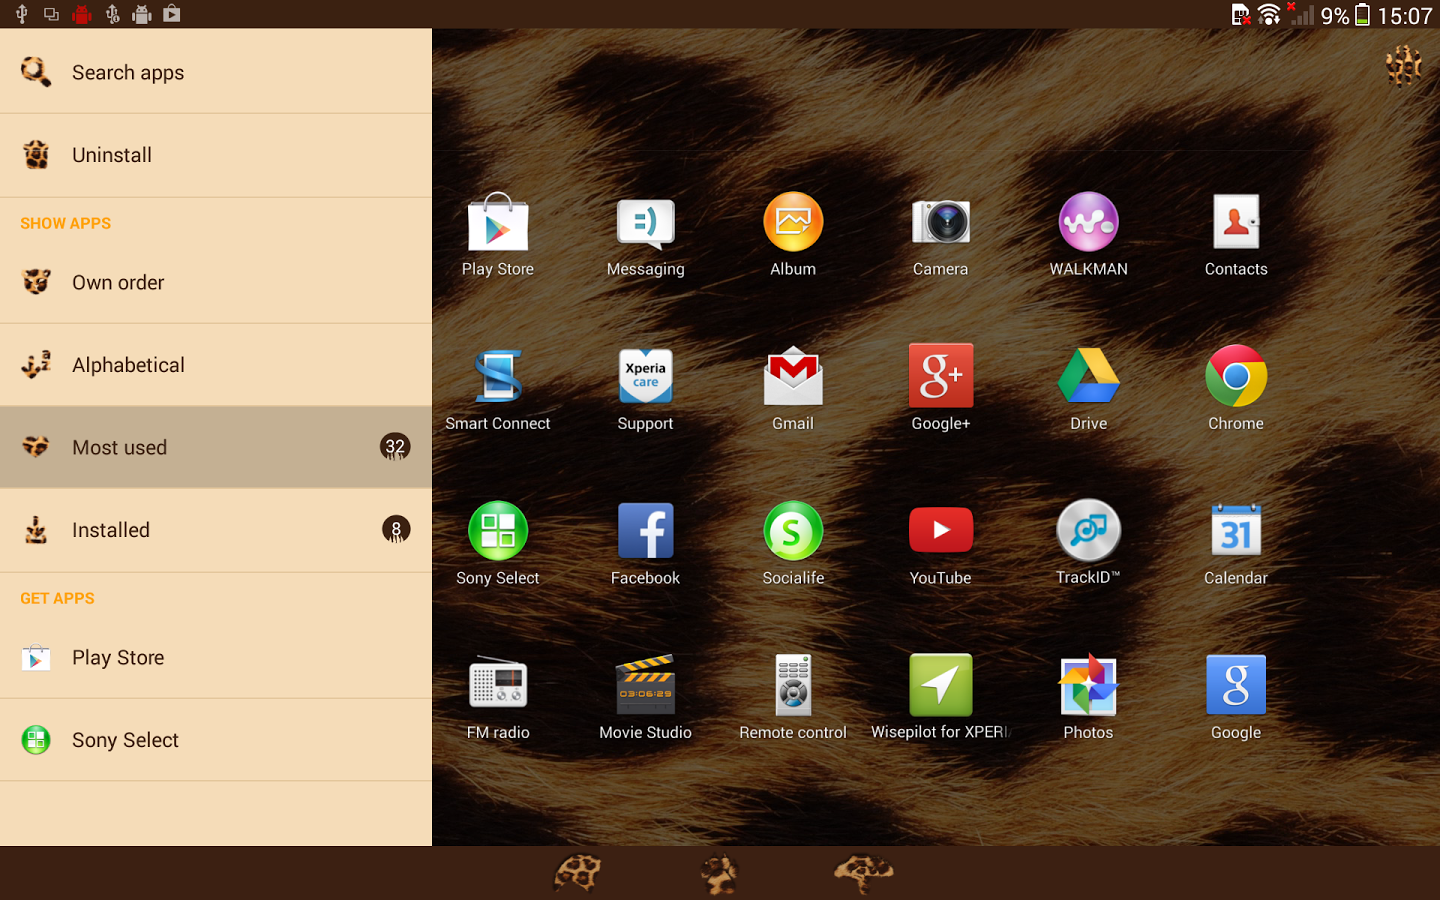The width and height of the screenshot is (1440, 900).
Task: Open the Sony Select app icon in grid
Action: 498,544
